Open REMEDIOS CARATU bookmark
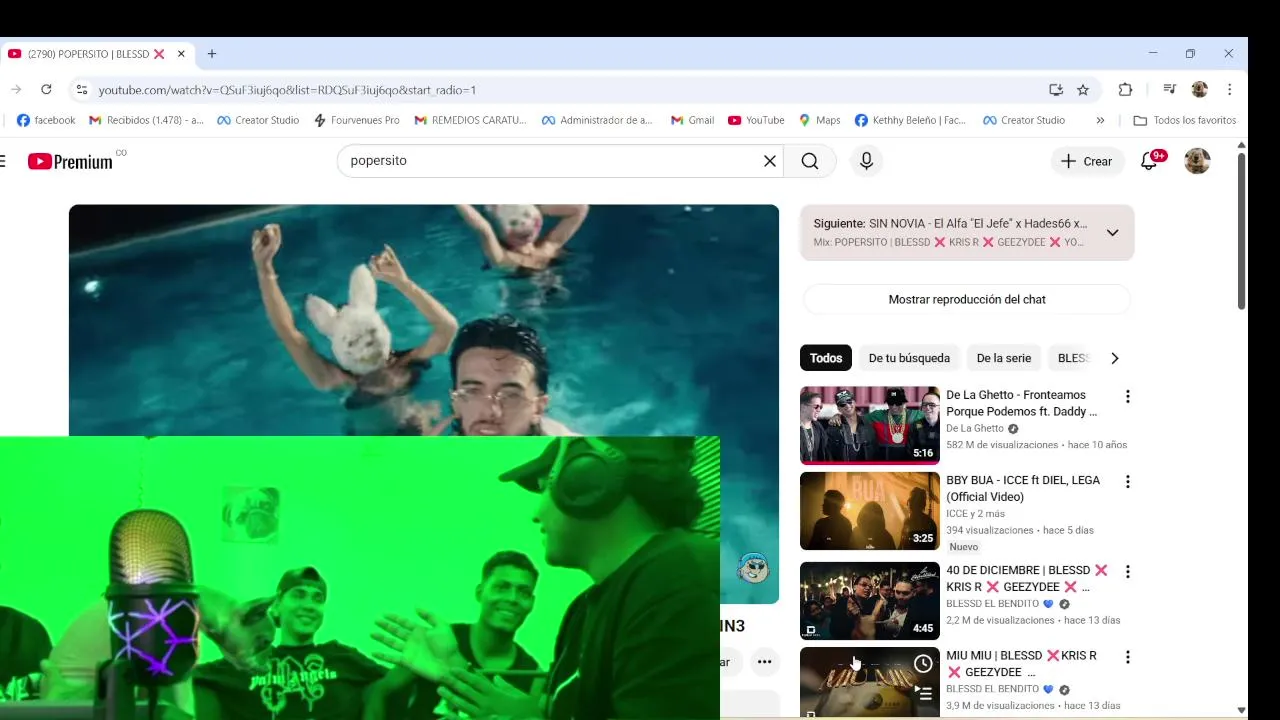 (x=470, y=120)
